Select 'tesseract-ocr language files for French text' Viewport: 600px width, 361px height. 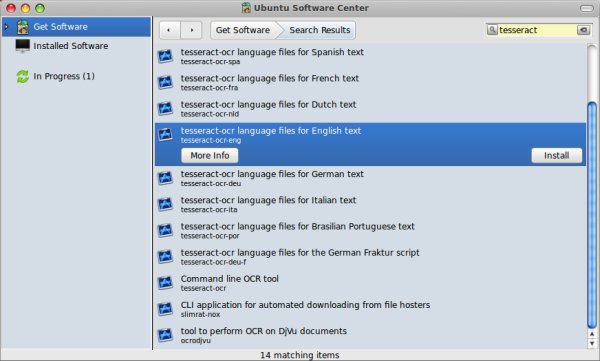click(x=270, y=78)
